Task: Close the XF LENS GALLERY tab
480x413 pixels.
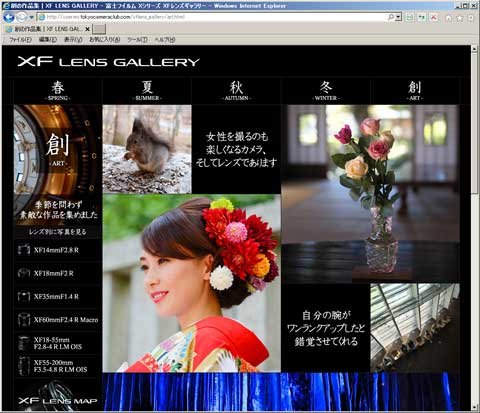Action: pos(87,29)
